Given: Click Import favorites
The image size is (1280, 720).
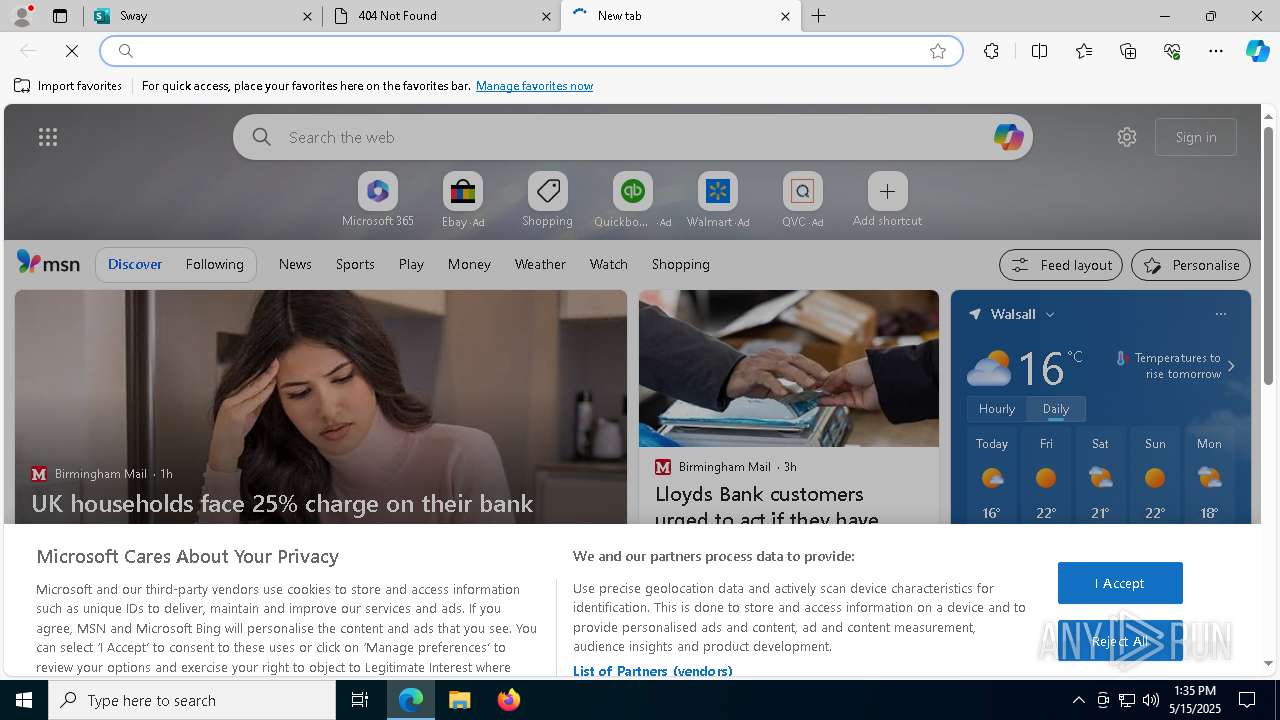Looking at the screenshot, I should (68, 86).
